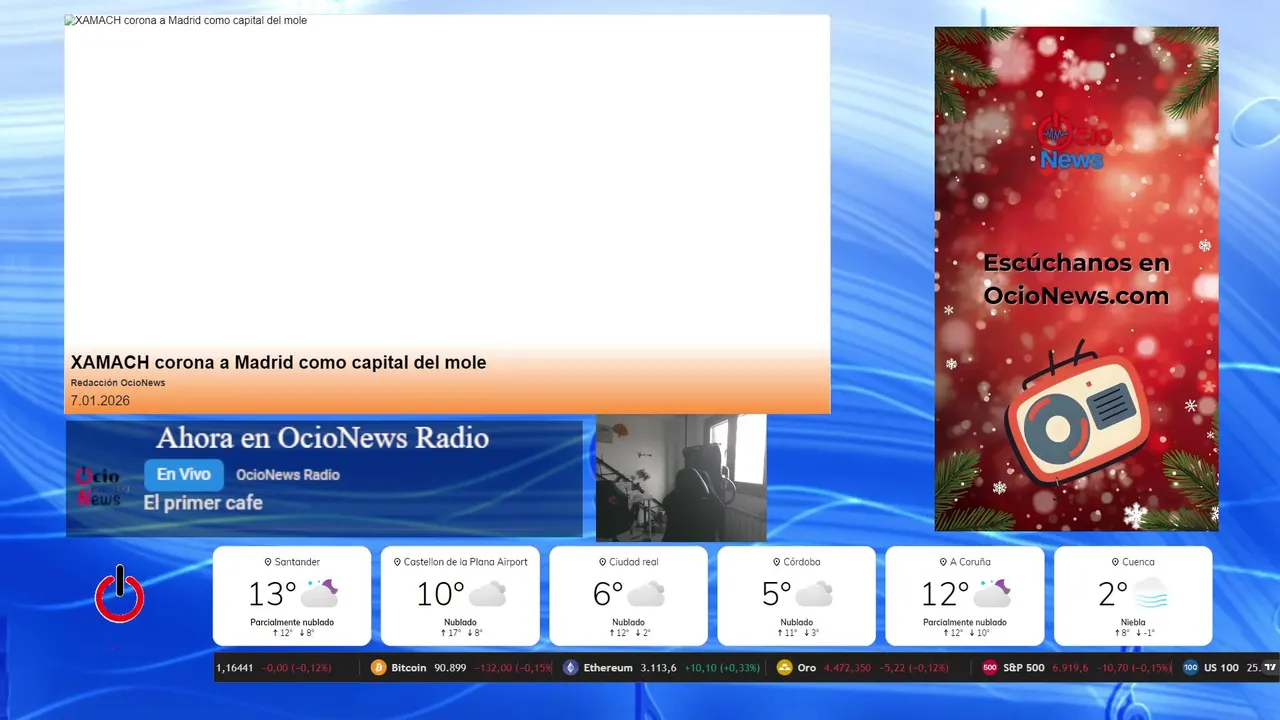The width and height of the screenshot is (1280, 720).
Task: Click the 5° temperature for Córdoba
Action: point(777,594)
